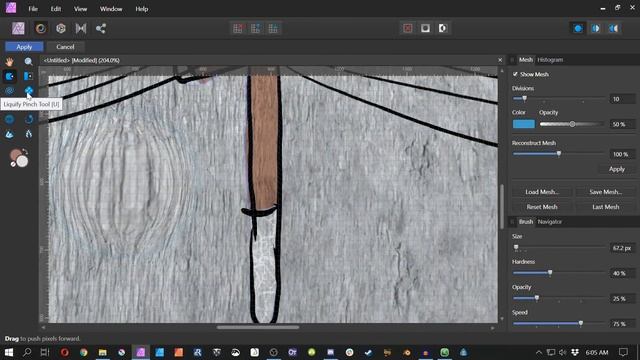
Task: Click the Invert Mask icon
Action: (443, 28)
